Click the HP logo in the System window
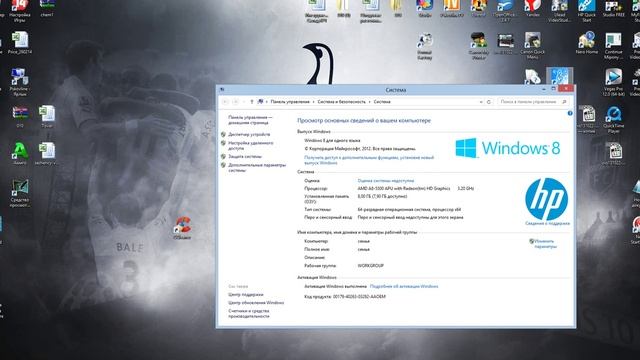Screen dimensions: 640x360 [546, 199]
